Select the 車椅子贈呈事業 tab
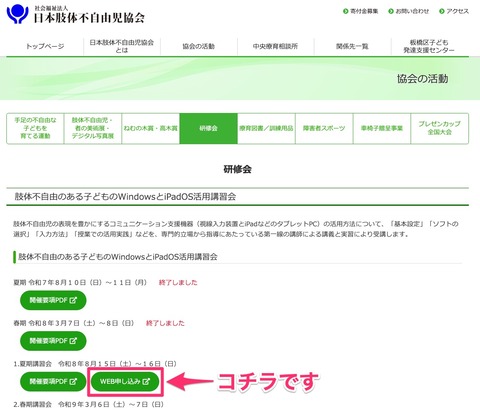This screenshot has width=480, height=418. [382, 128]
